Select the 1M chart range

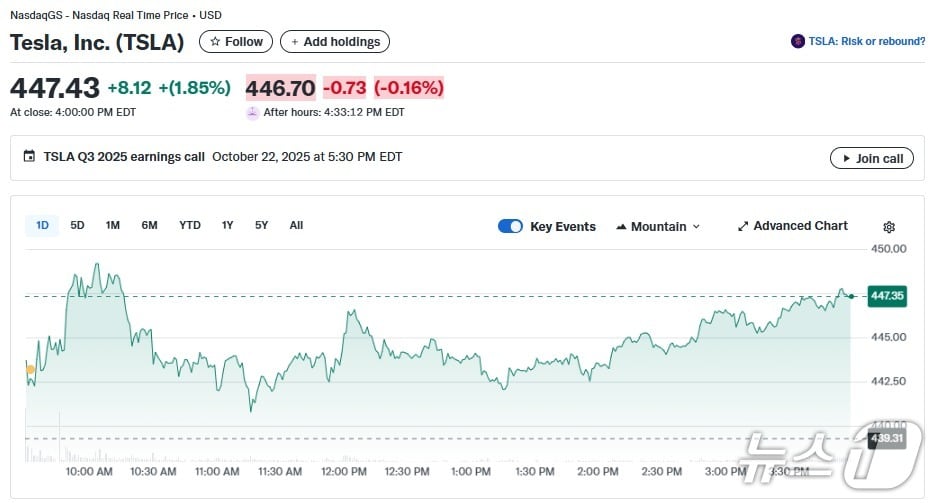(113, 225)
